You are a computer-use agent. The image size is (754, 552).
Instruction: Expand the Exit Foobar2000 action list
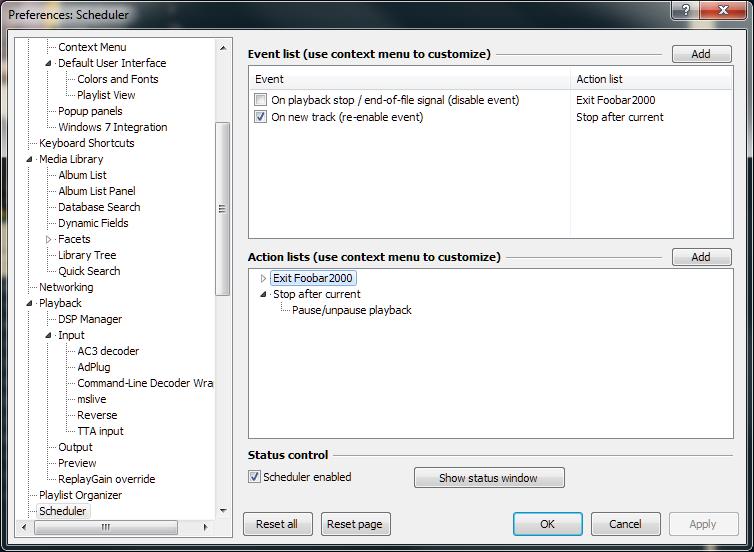tap(264, 278)
